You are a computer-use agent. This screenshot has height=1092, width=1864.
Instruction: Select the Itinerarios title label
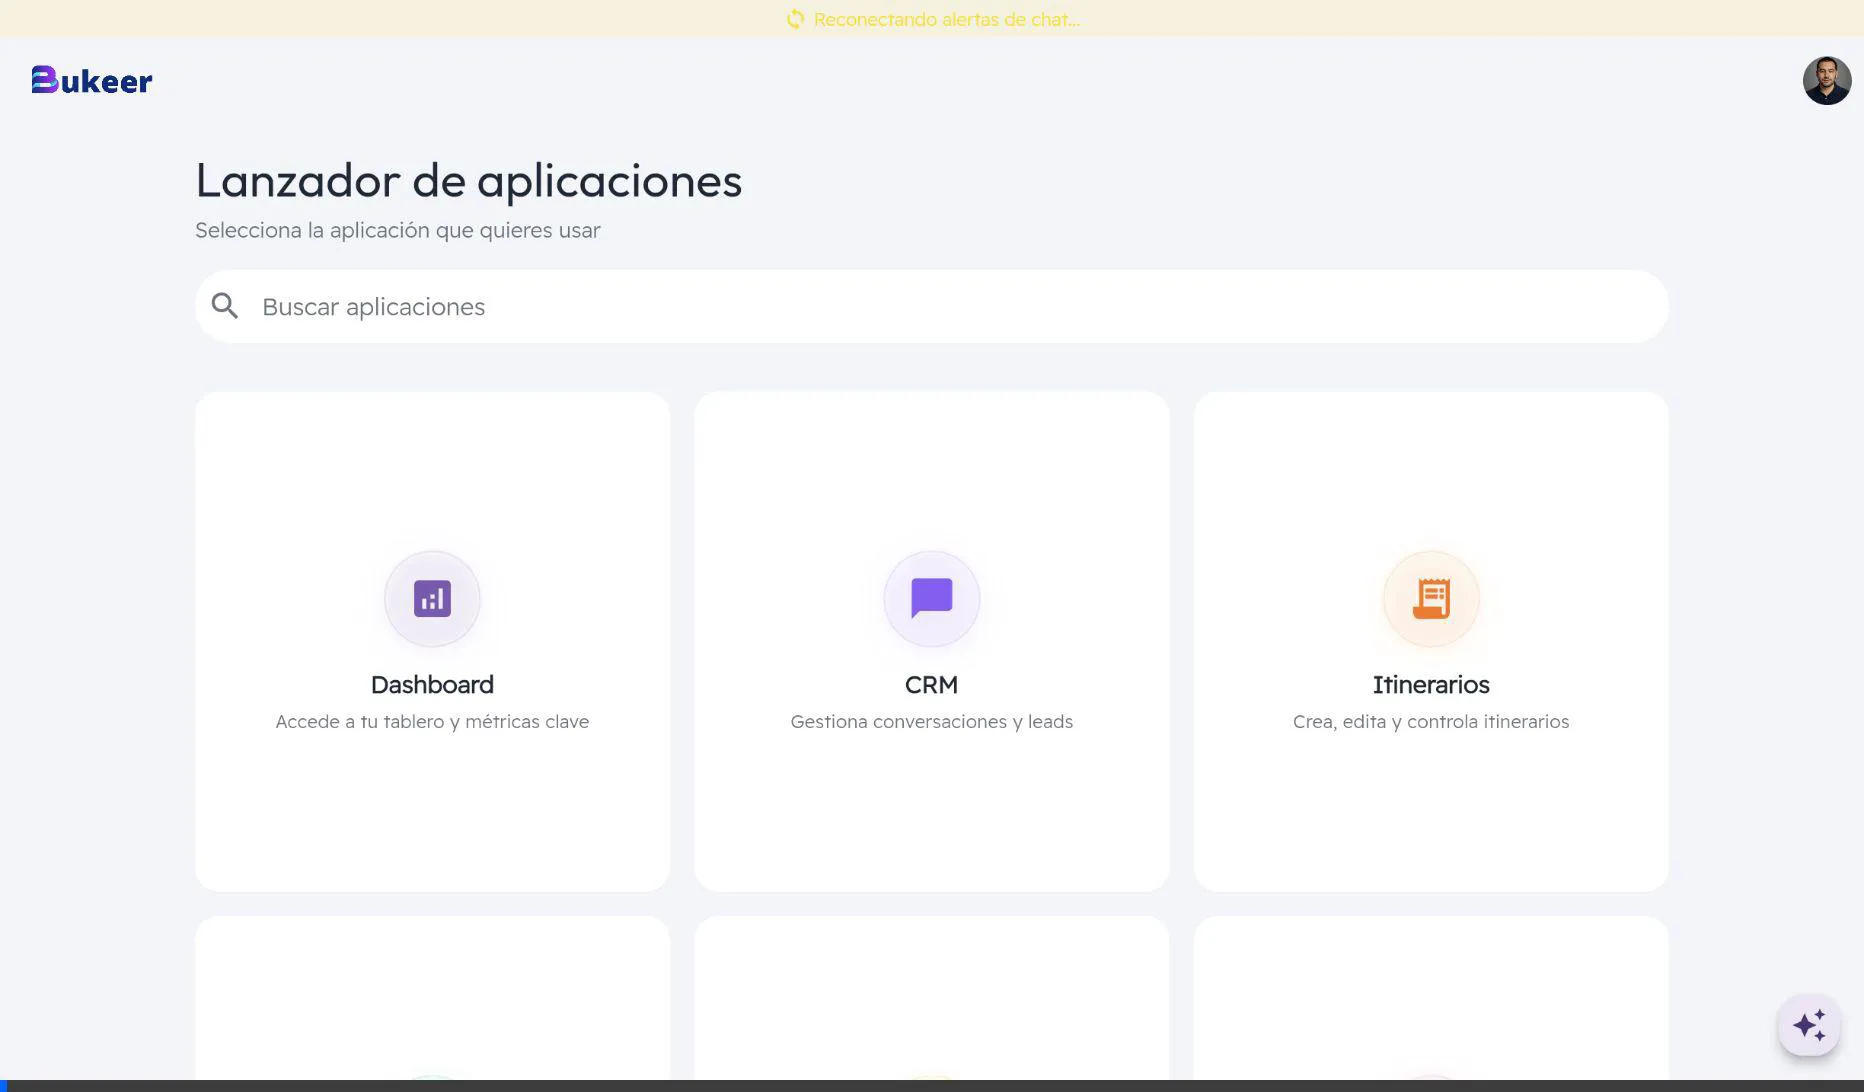[1430, 685]
